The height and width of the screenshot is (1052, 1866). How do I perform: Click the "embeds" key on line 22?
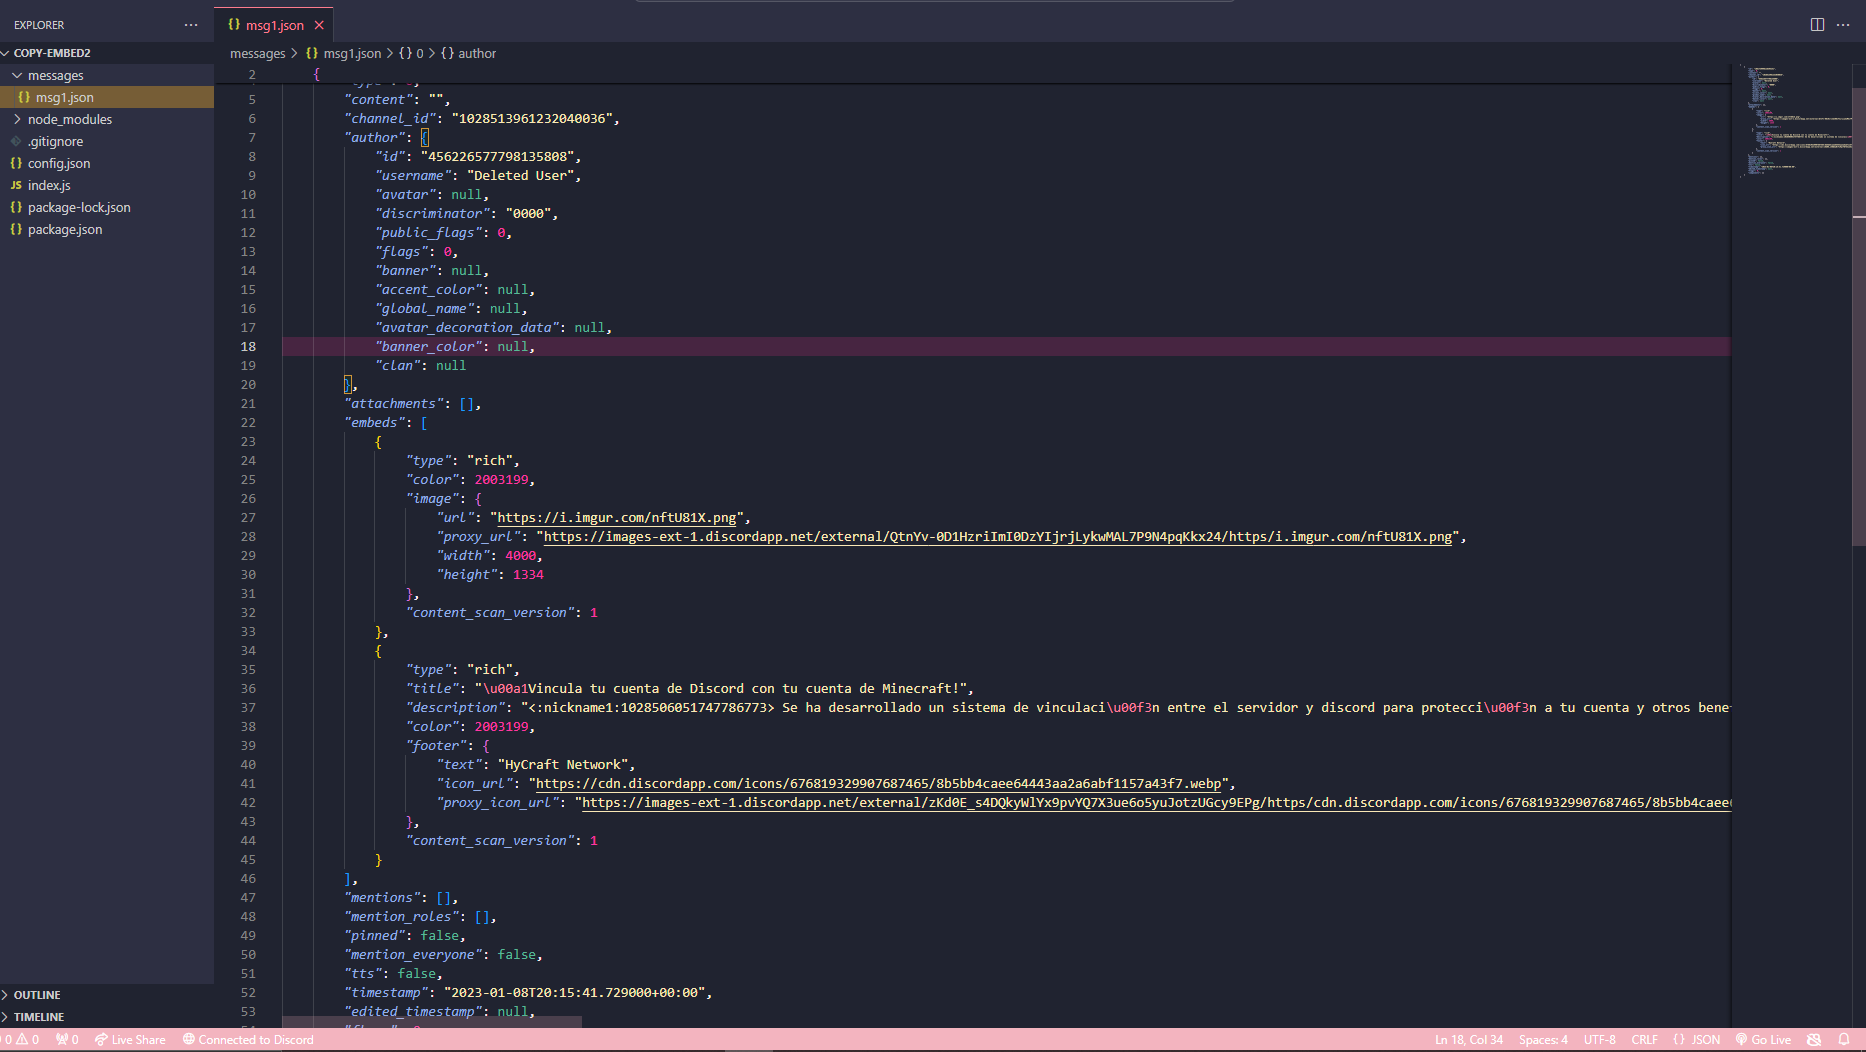[374, 423]
